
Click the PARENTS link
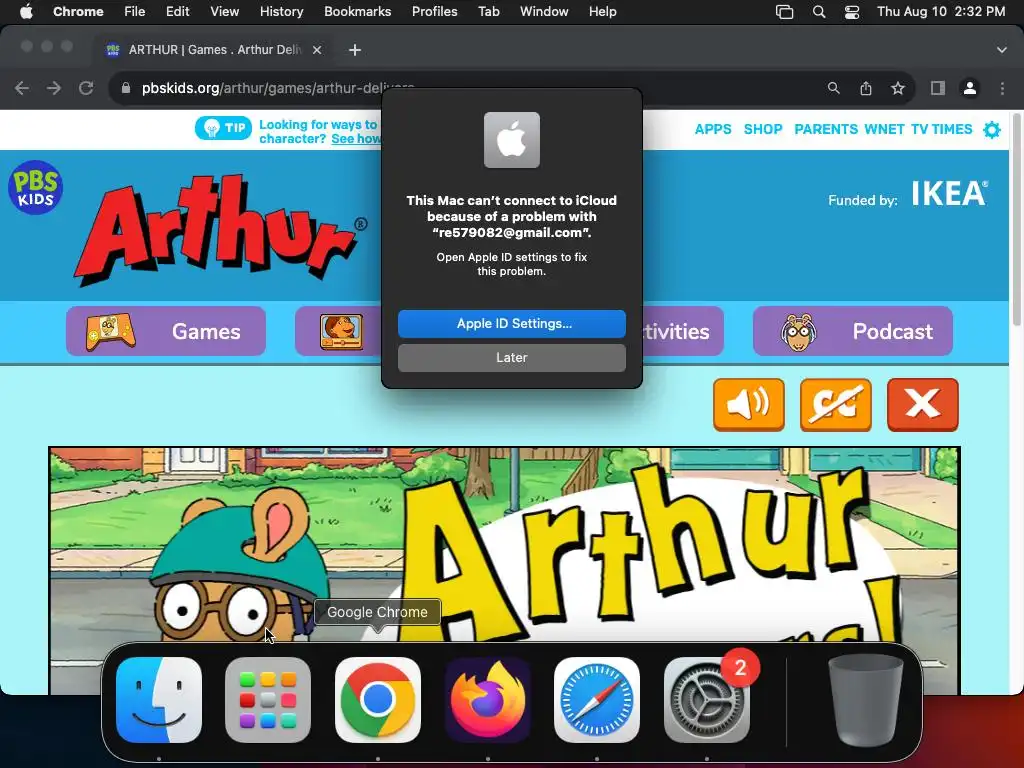tap(825, 129)
